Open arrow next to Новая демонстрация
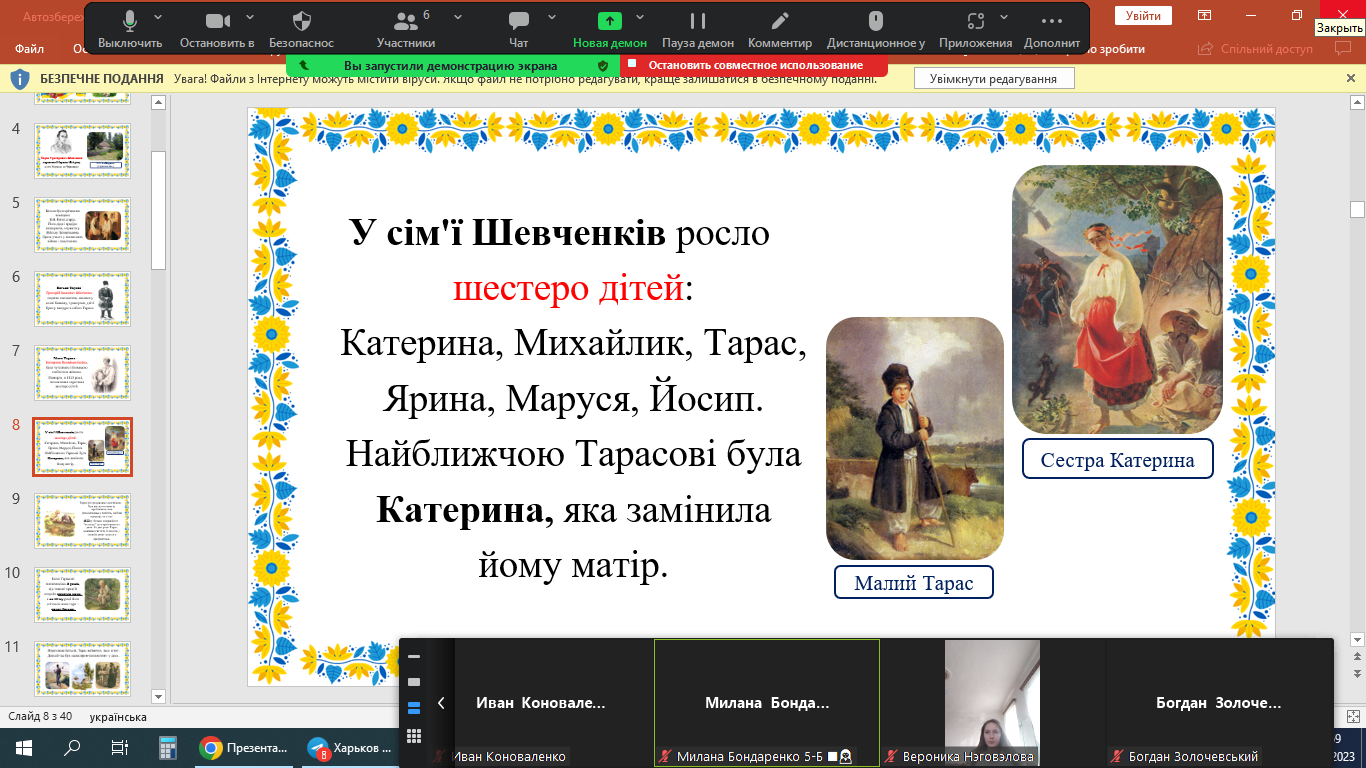The width and height of the screenshot is (1366, 768). point(640,18)
